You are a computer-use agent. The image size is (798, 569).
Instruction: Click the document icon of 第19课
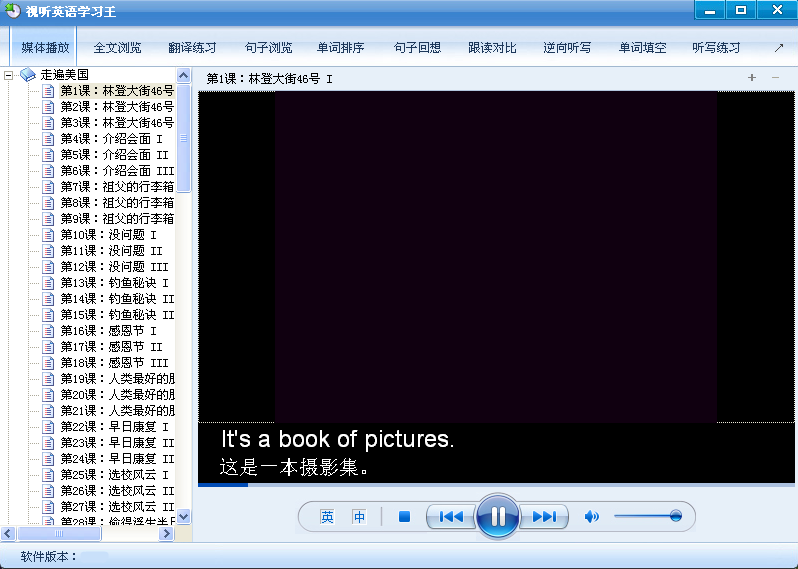(x=48, y=379)
